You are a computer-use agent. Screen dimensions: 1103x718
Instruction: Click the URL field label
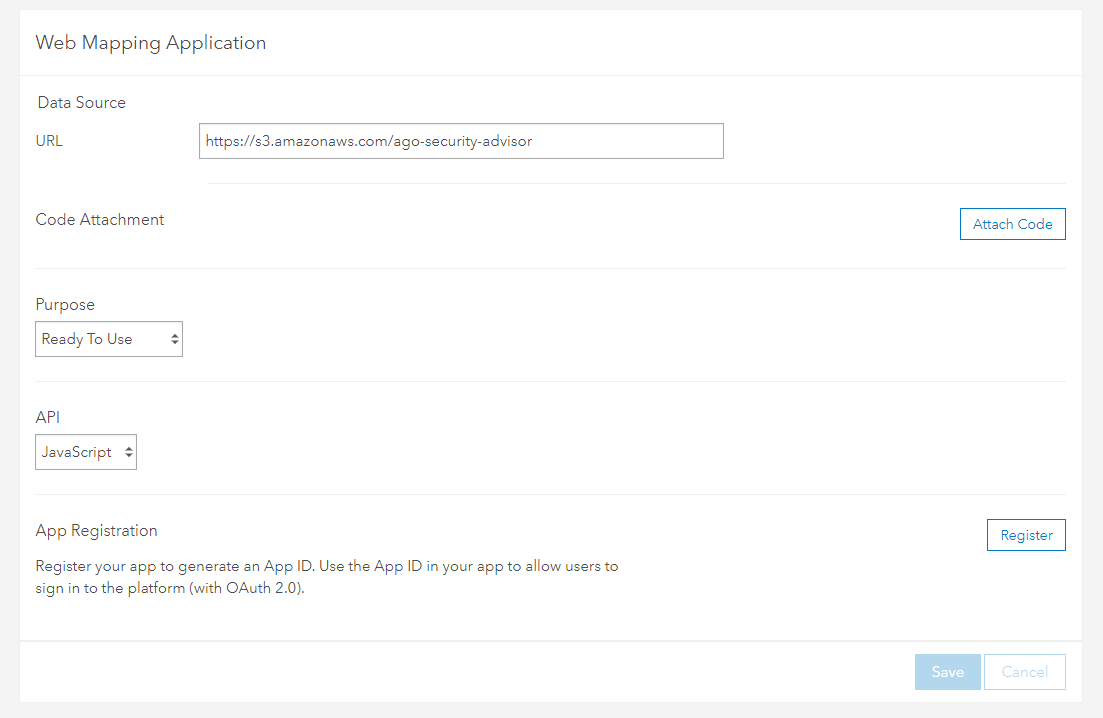48,141
